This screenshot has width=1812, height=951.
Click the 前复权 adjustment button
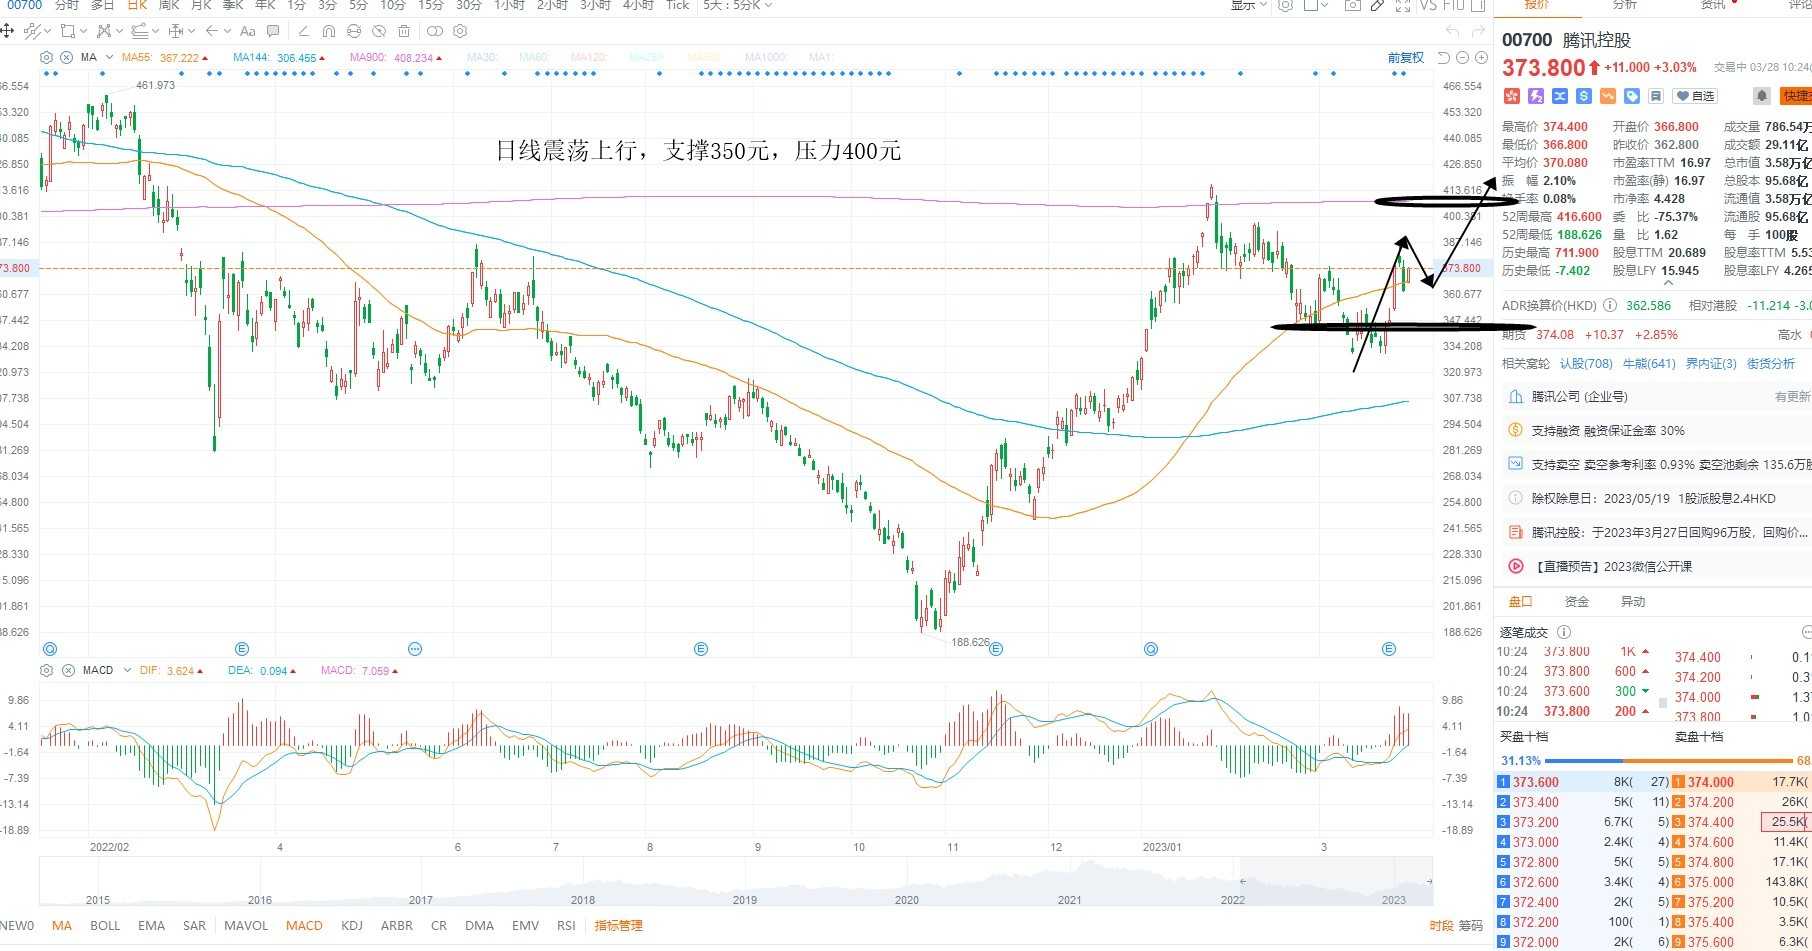click(x=1405, y=58)
